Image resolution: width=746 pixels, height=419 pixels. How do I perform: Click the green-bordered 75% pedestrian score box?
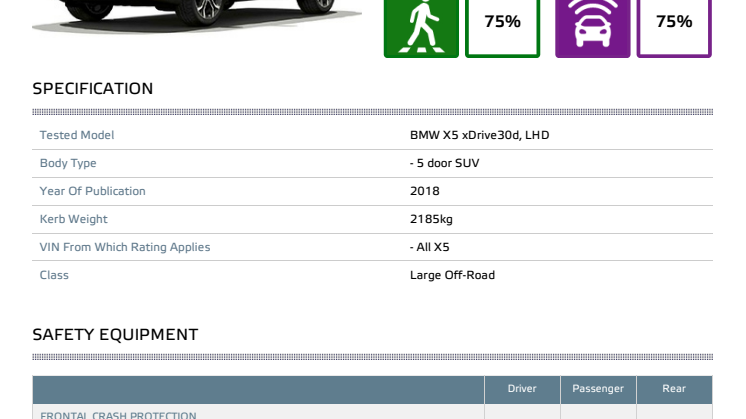tap(502, 28)
